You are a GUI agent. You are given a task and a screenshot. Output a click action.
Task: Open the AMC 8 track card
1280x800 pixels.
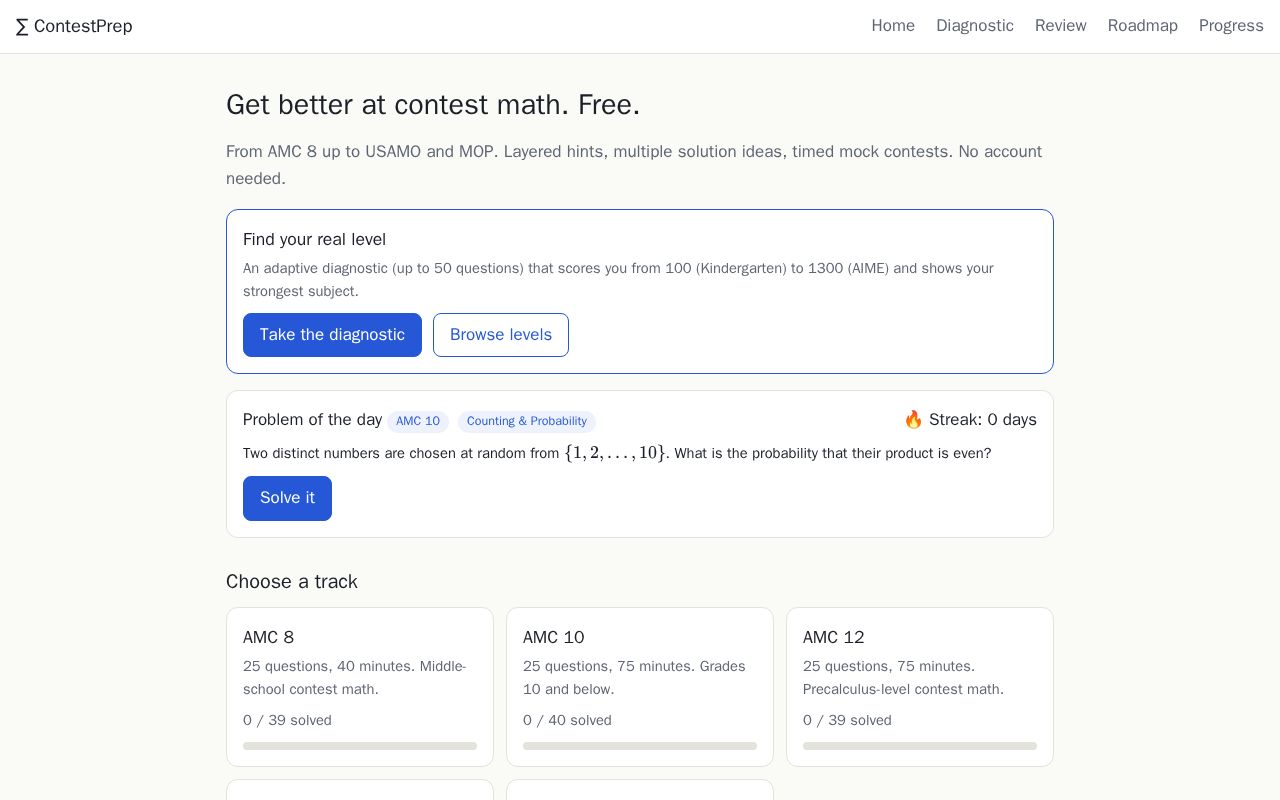(x=360, y=687)
